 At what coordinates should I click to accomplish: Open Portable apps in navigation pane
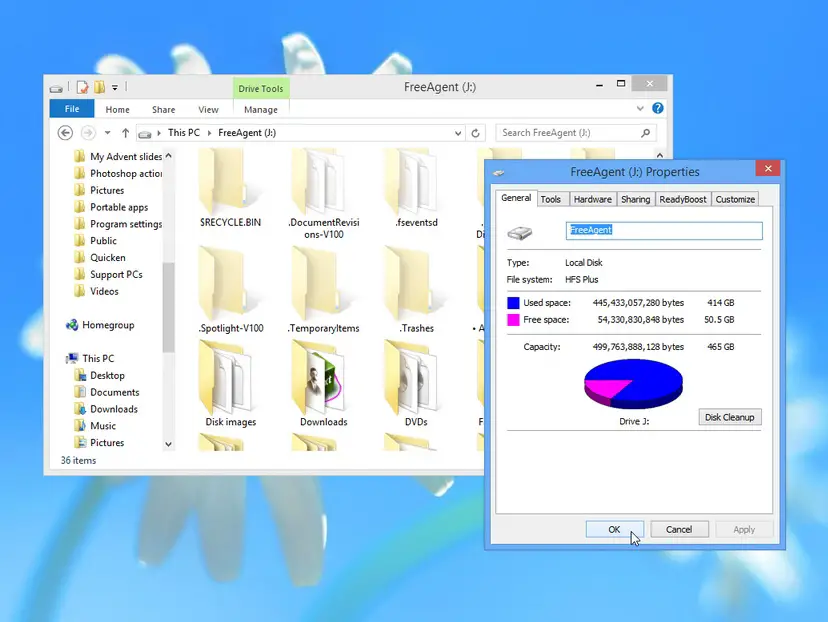click(x=112, y=207)
